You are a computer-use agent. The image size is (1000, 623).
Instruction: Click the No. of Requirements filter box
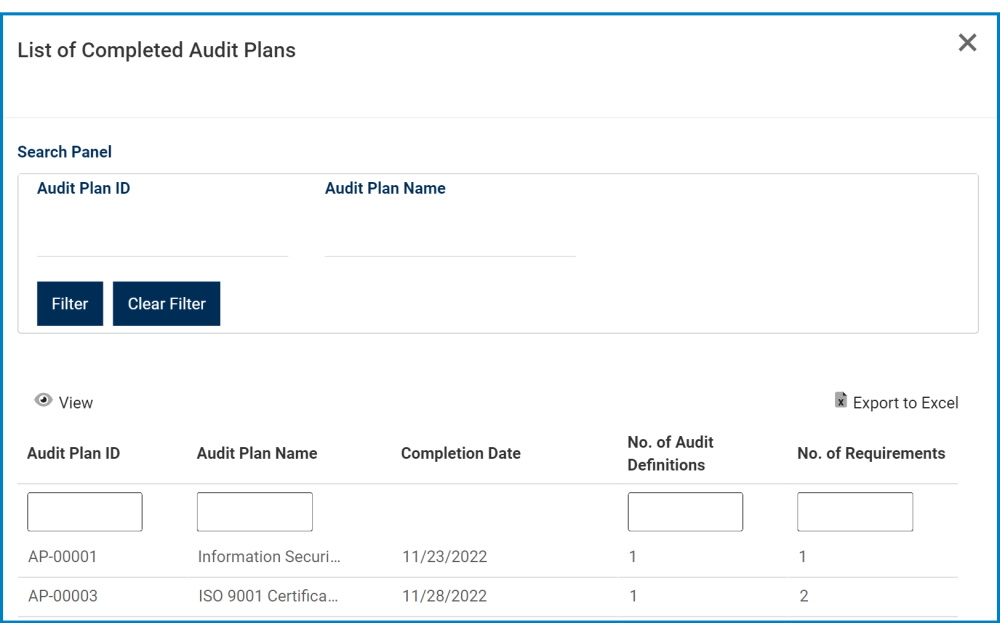854,511
